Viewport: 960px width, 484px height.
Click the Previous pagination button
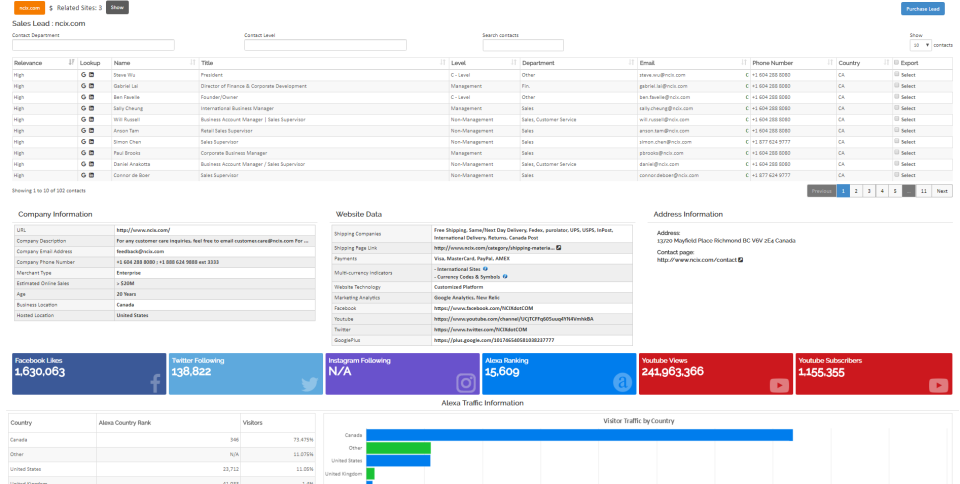click(x=821, y=191)
